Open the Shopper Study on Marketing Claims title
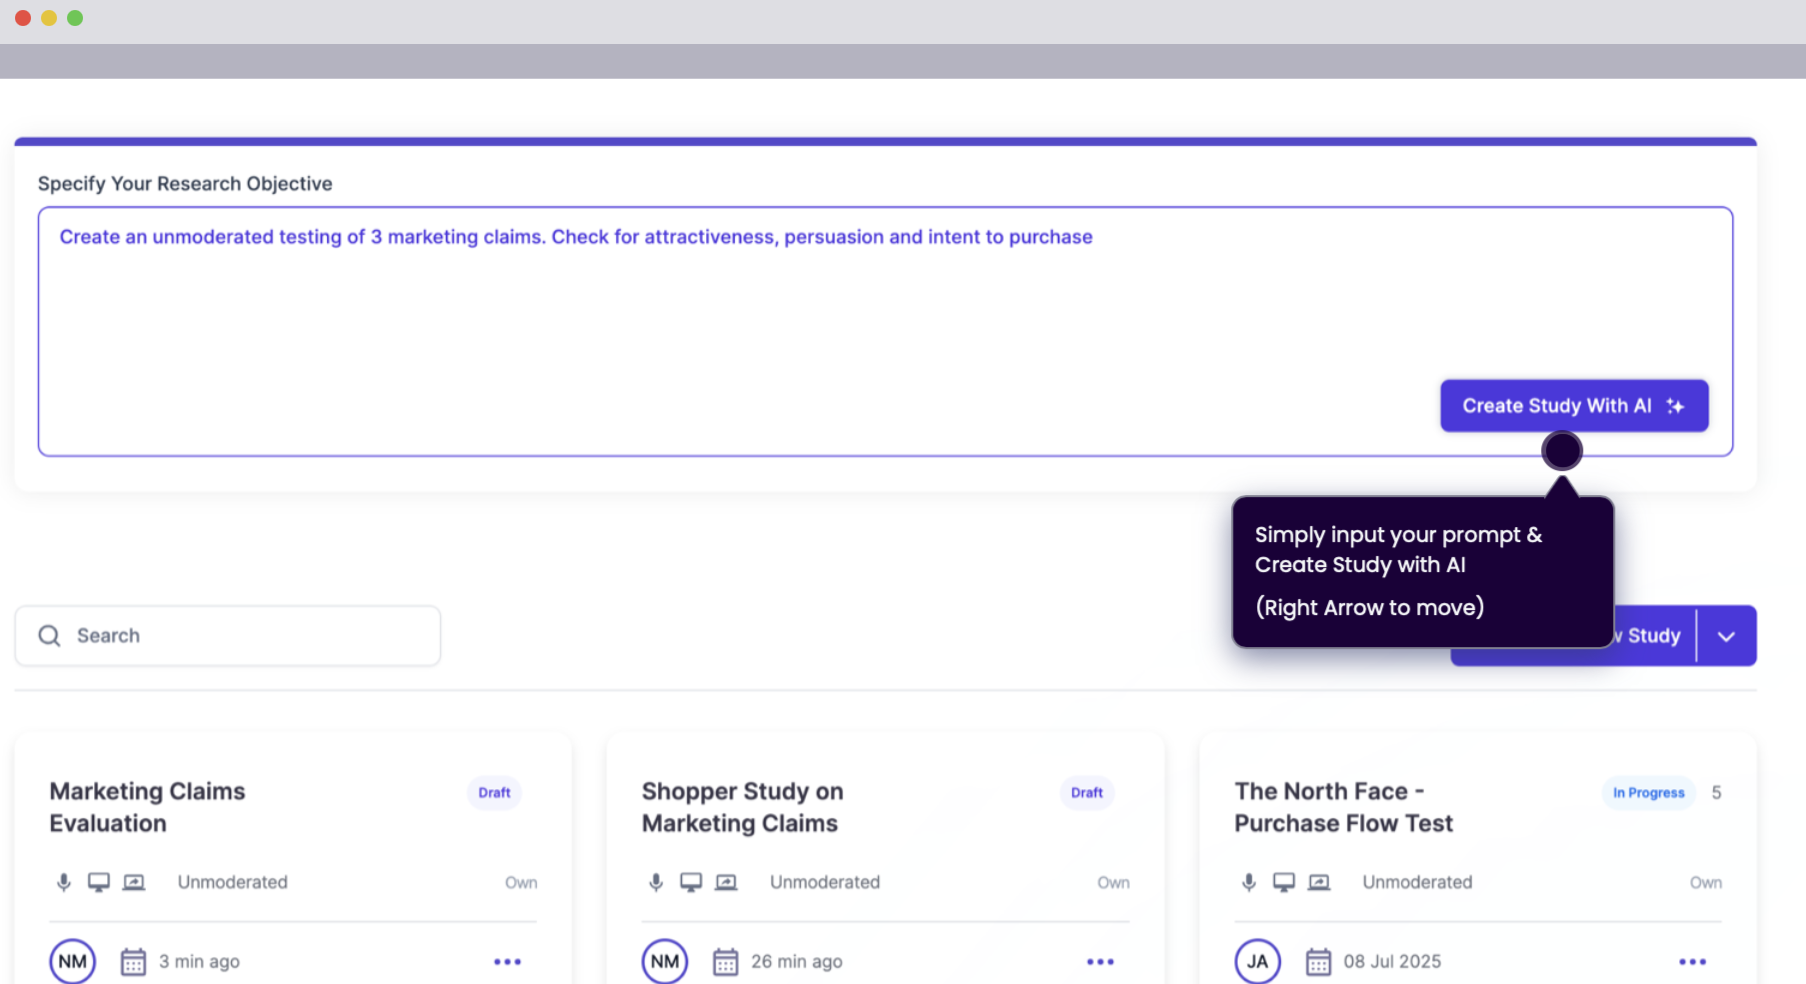 [x=742, y=807]
